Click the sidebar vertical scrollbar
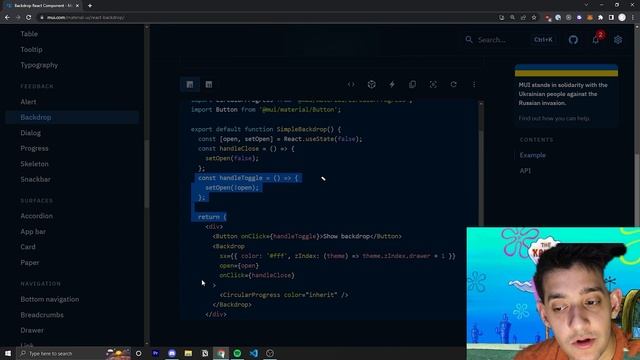640x360 pixels. coord(147,173)
